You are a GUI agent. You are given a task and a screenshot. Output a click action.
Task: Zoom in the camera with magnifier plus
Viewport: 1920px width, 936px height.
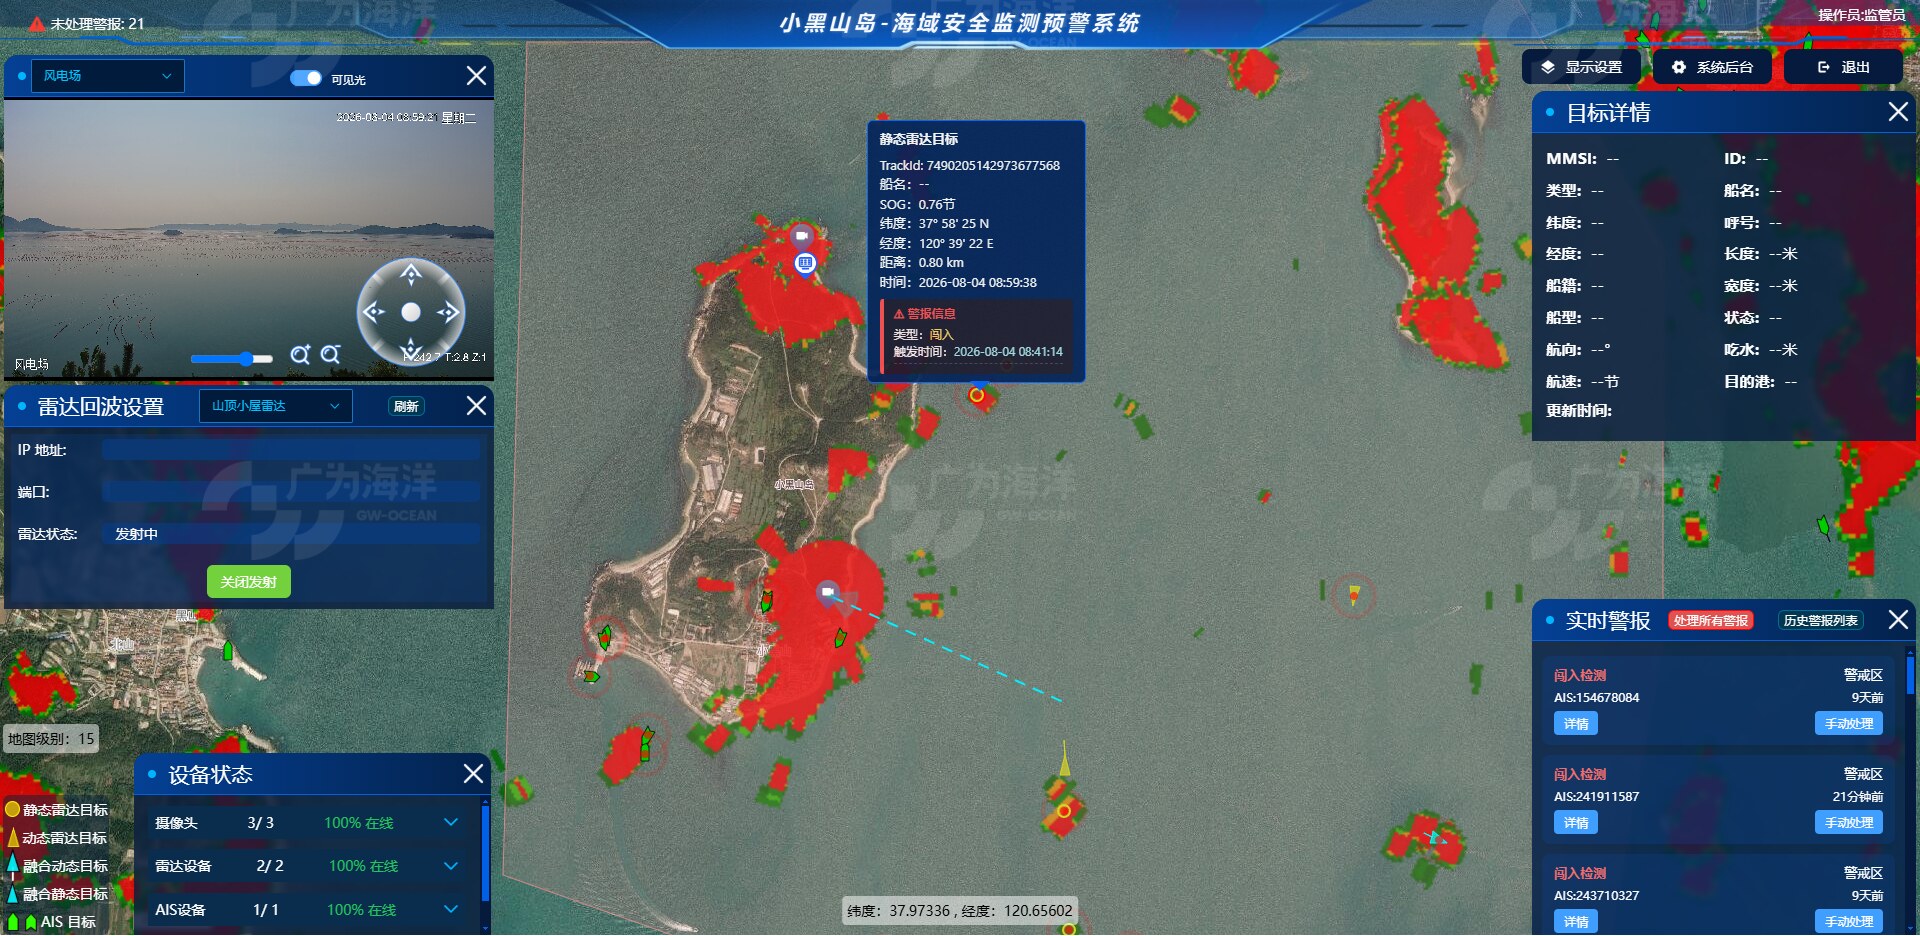[299, 355]
